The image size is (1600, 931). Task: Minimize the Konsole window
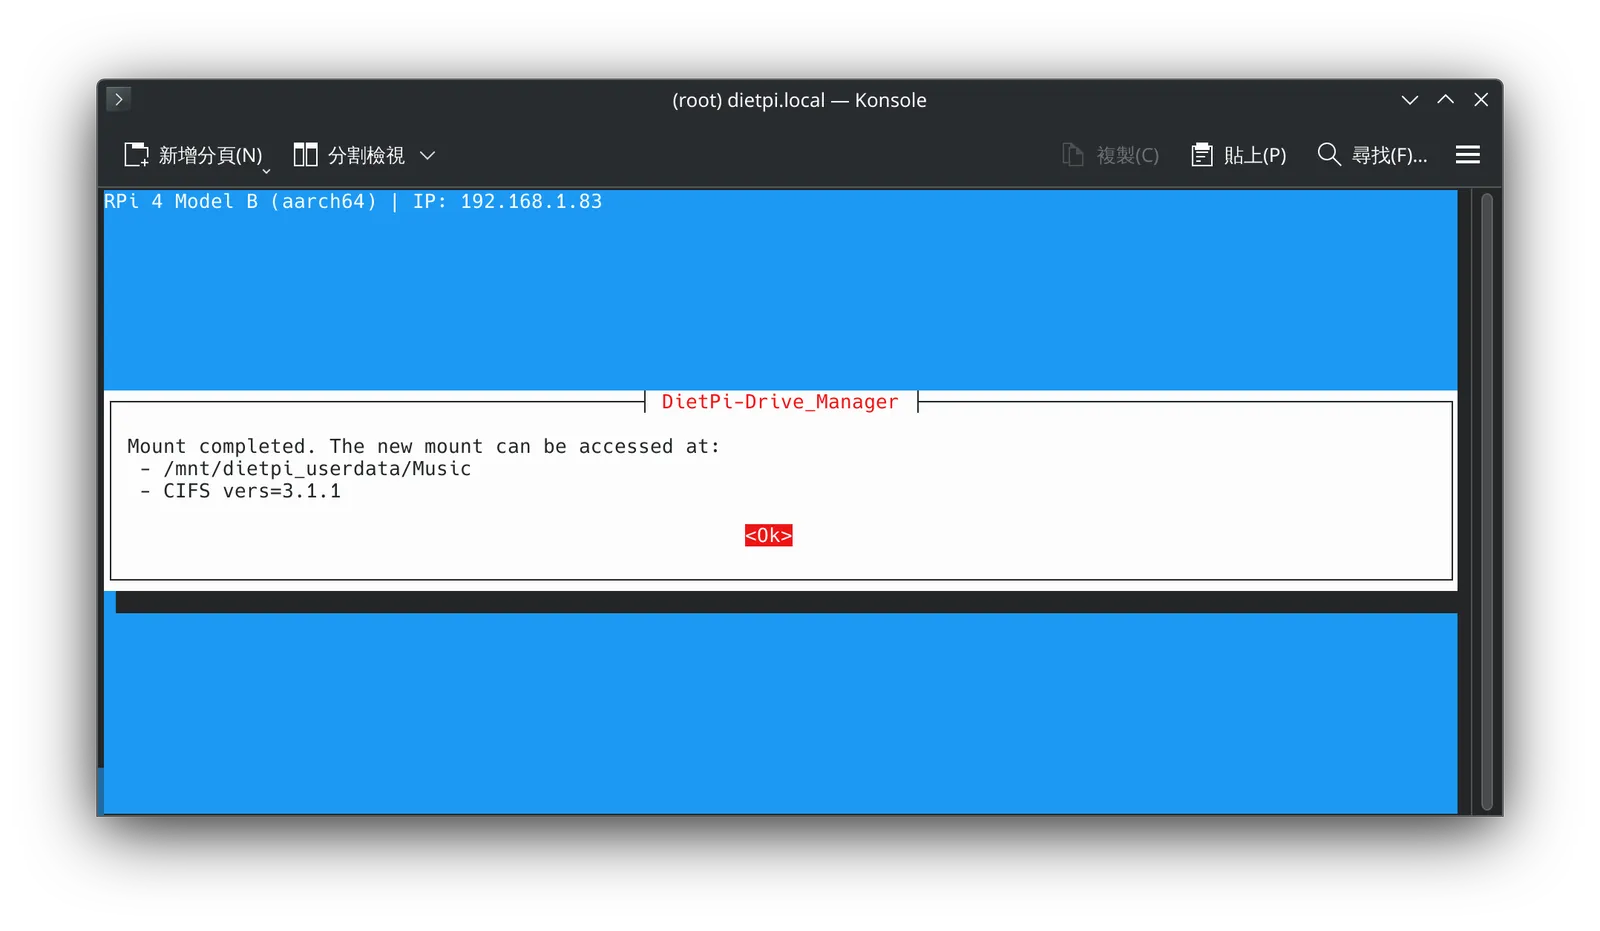[1409, 100]
